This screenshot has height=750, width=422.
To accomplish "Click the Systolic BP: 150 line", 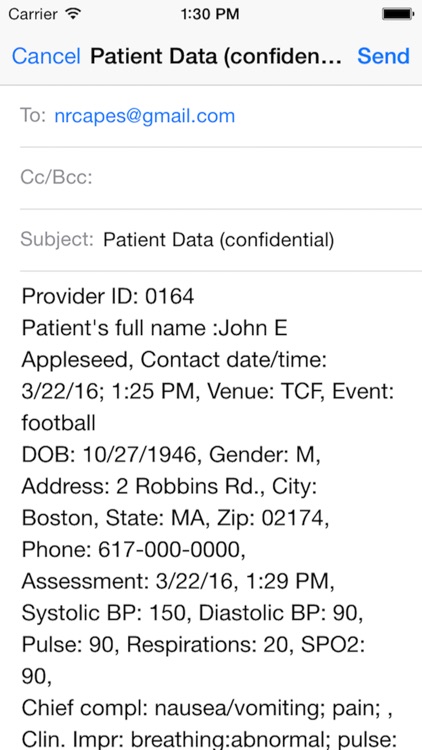I will click(x=192, y=614).
